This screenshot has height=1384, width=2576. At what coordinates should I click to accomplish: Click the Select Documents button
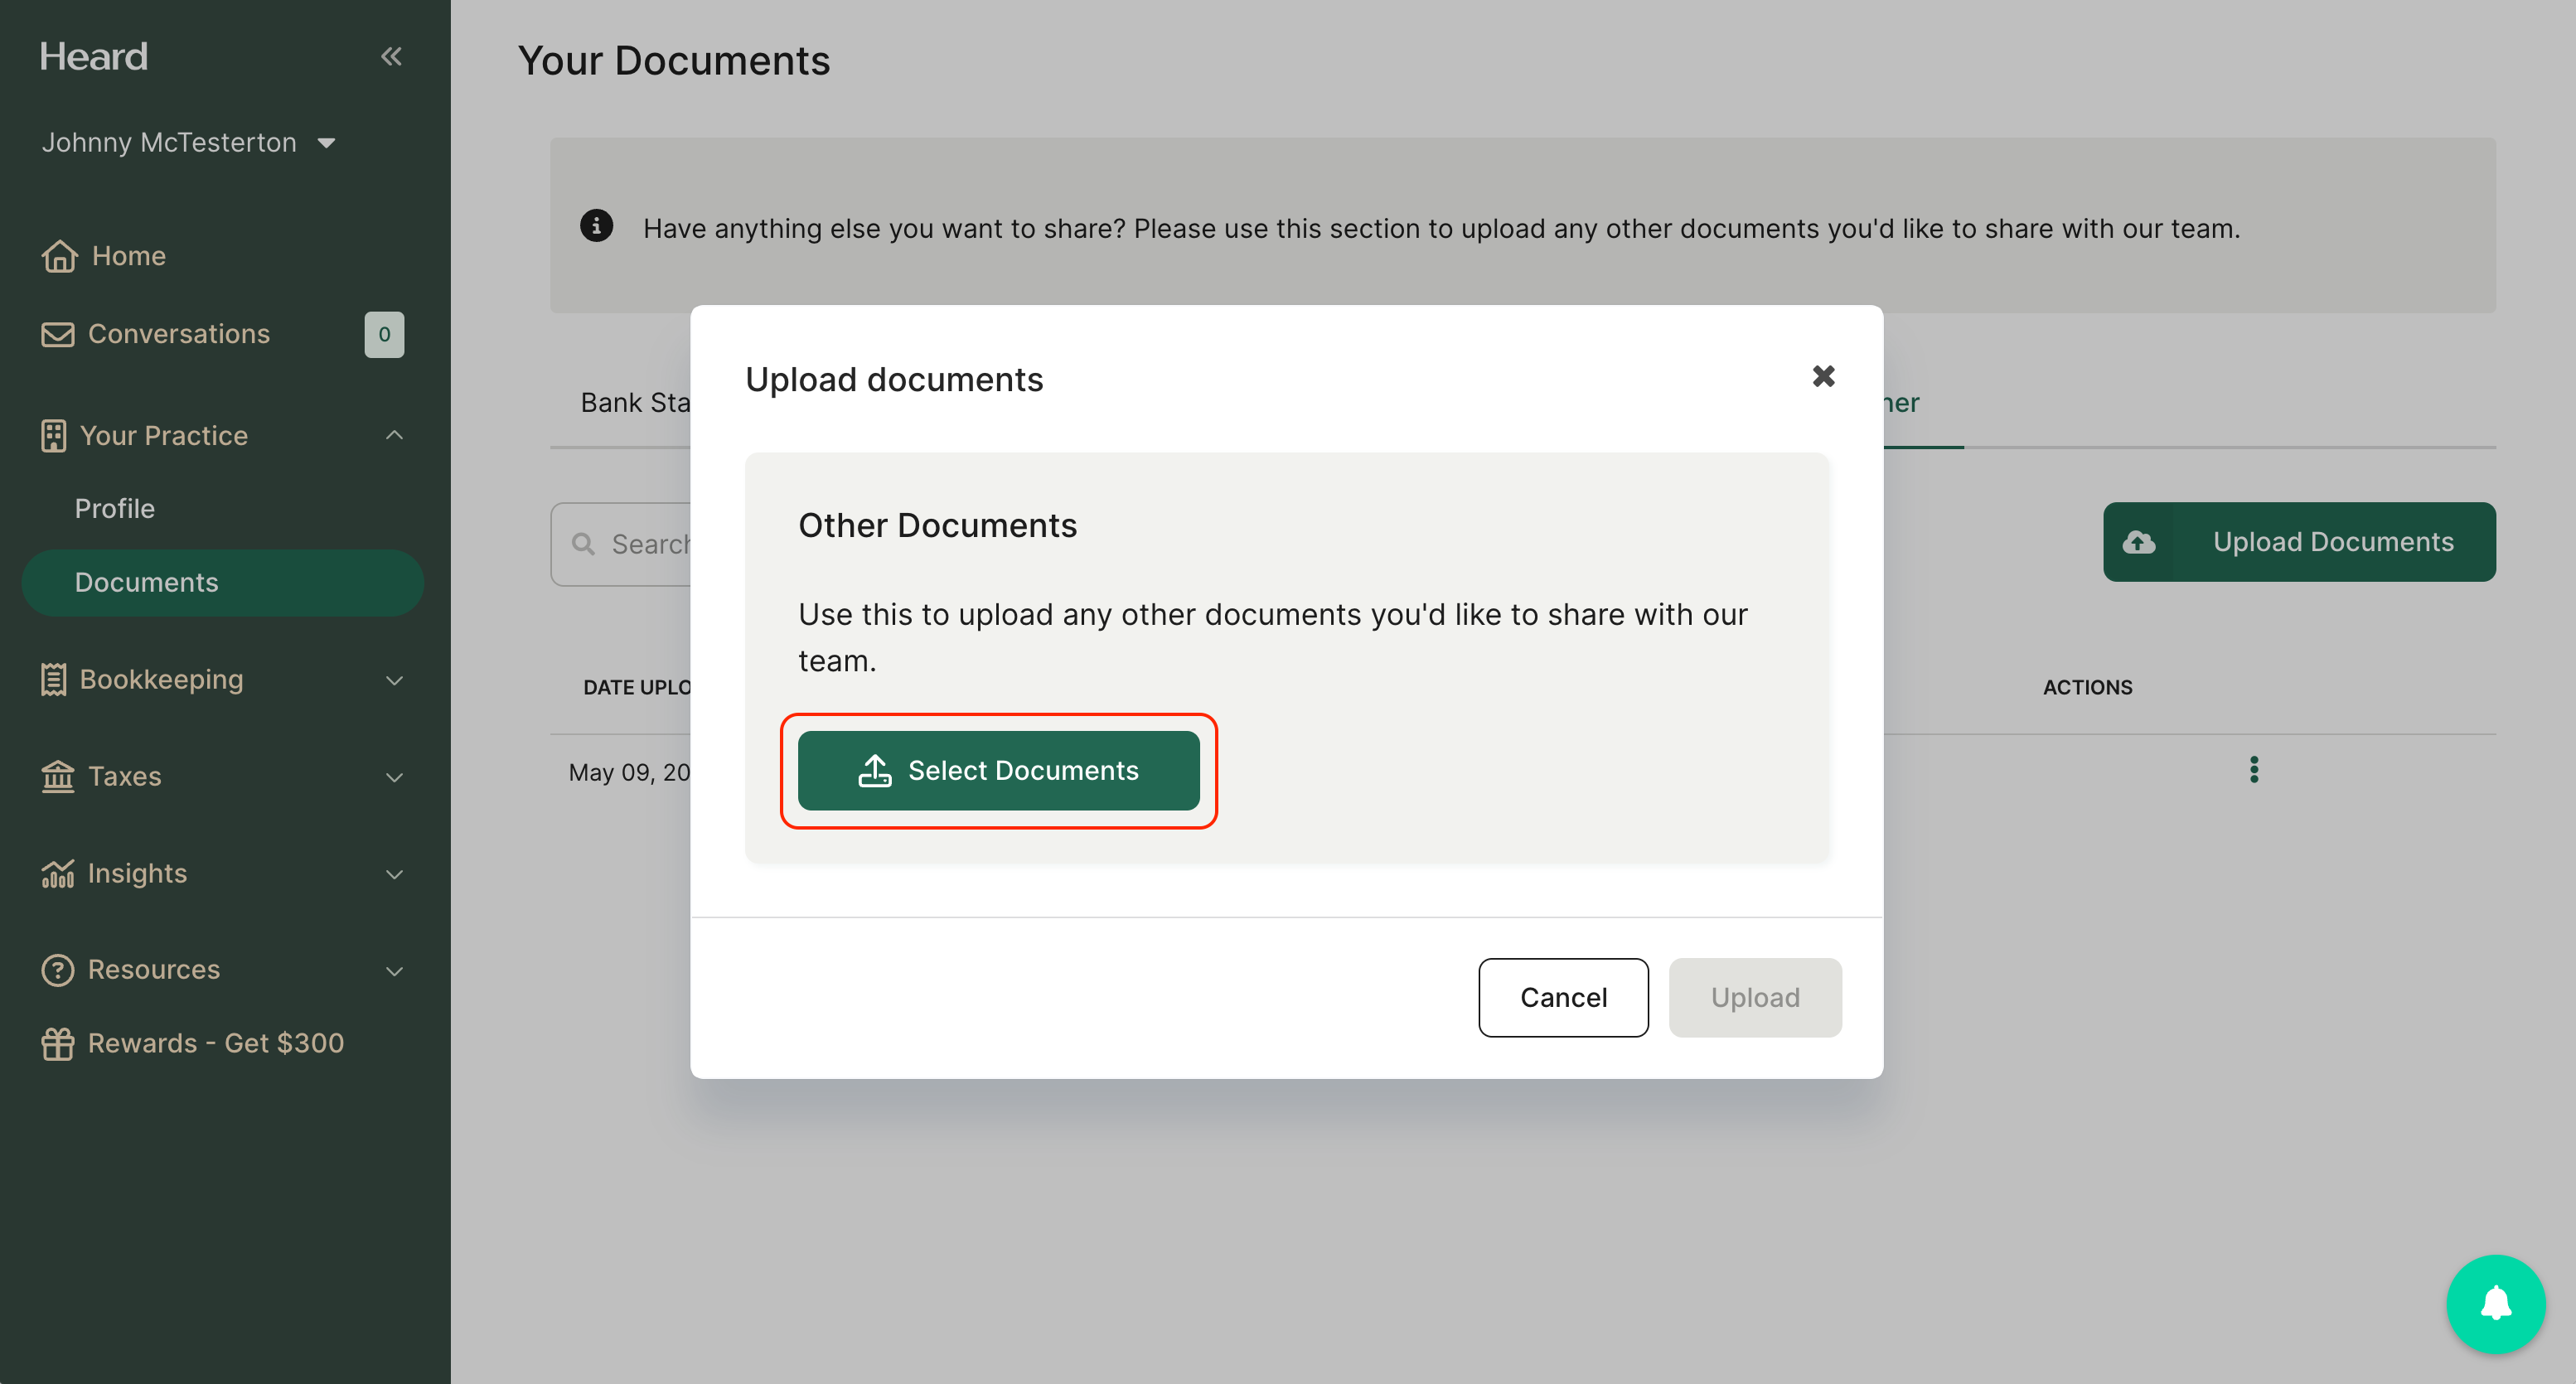pyautogui.click(x=999, y=770)
